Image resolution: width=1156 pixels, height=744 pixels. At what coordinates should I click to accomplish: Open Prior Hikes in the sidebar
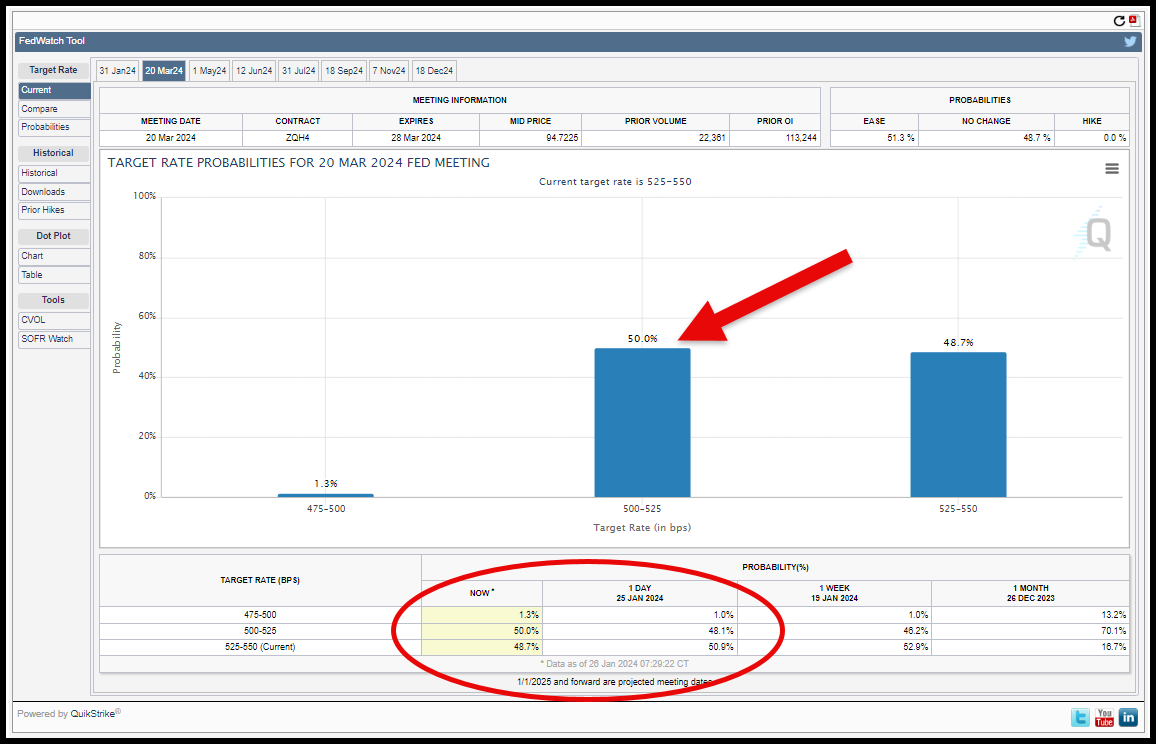pos(55,210)
